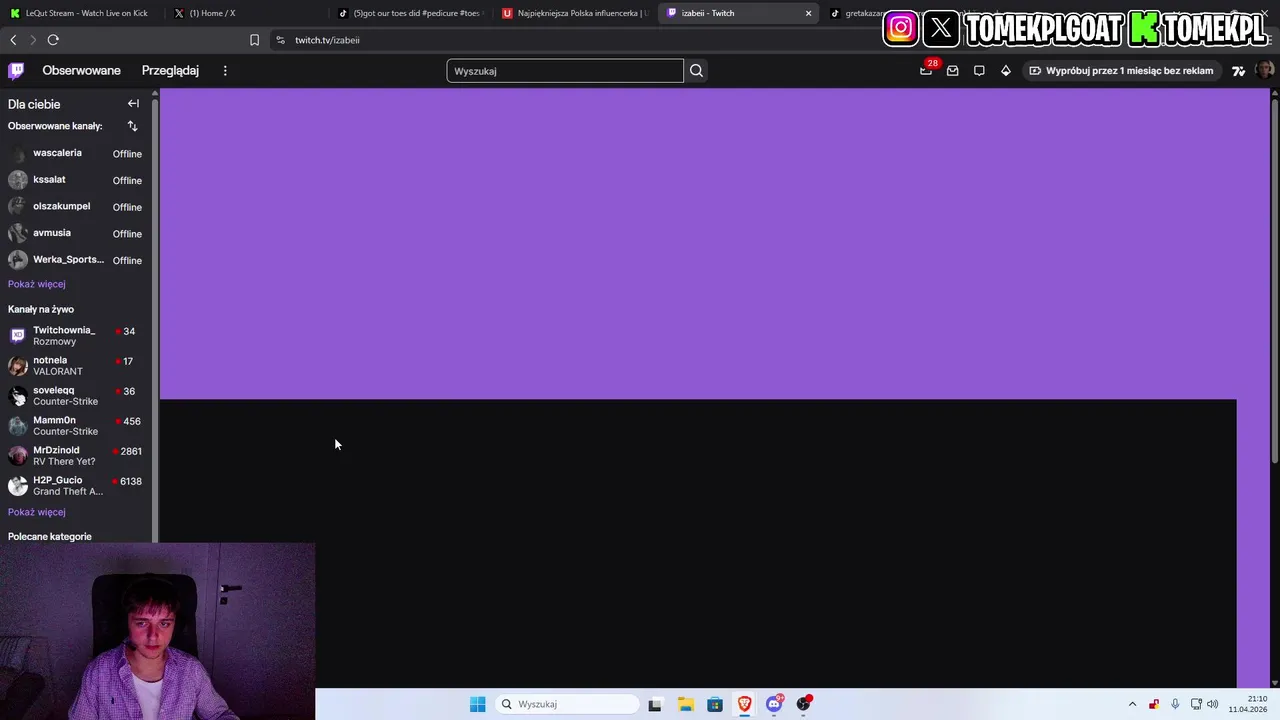Open kssalat offline channel
1280x720 pixels.
coord(75,180)
